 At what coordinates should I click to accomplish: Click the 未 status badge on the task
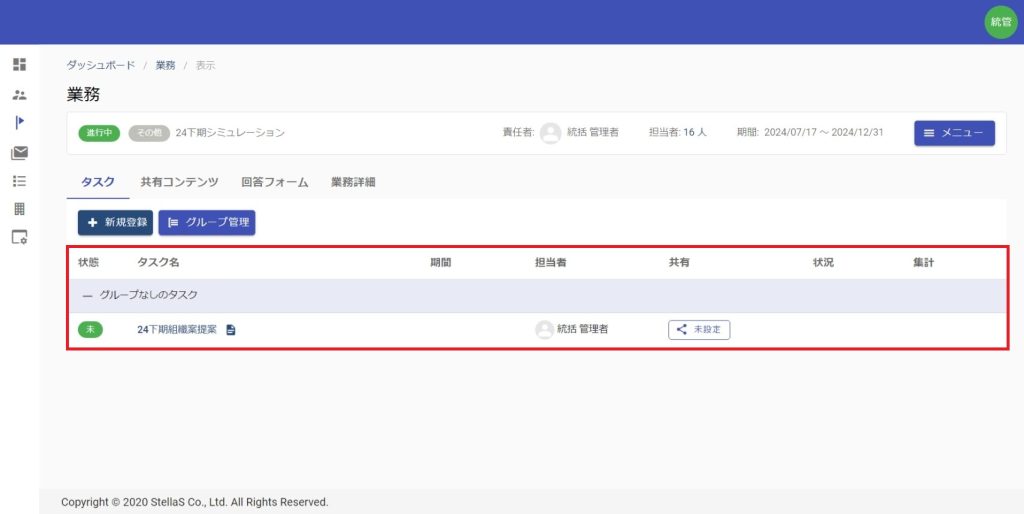point(90,330)
